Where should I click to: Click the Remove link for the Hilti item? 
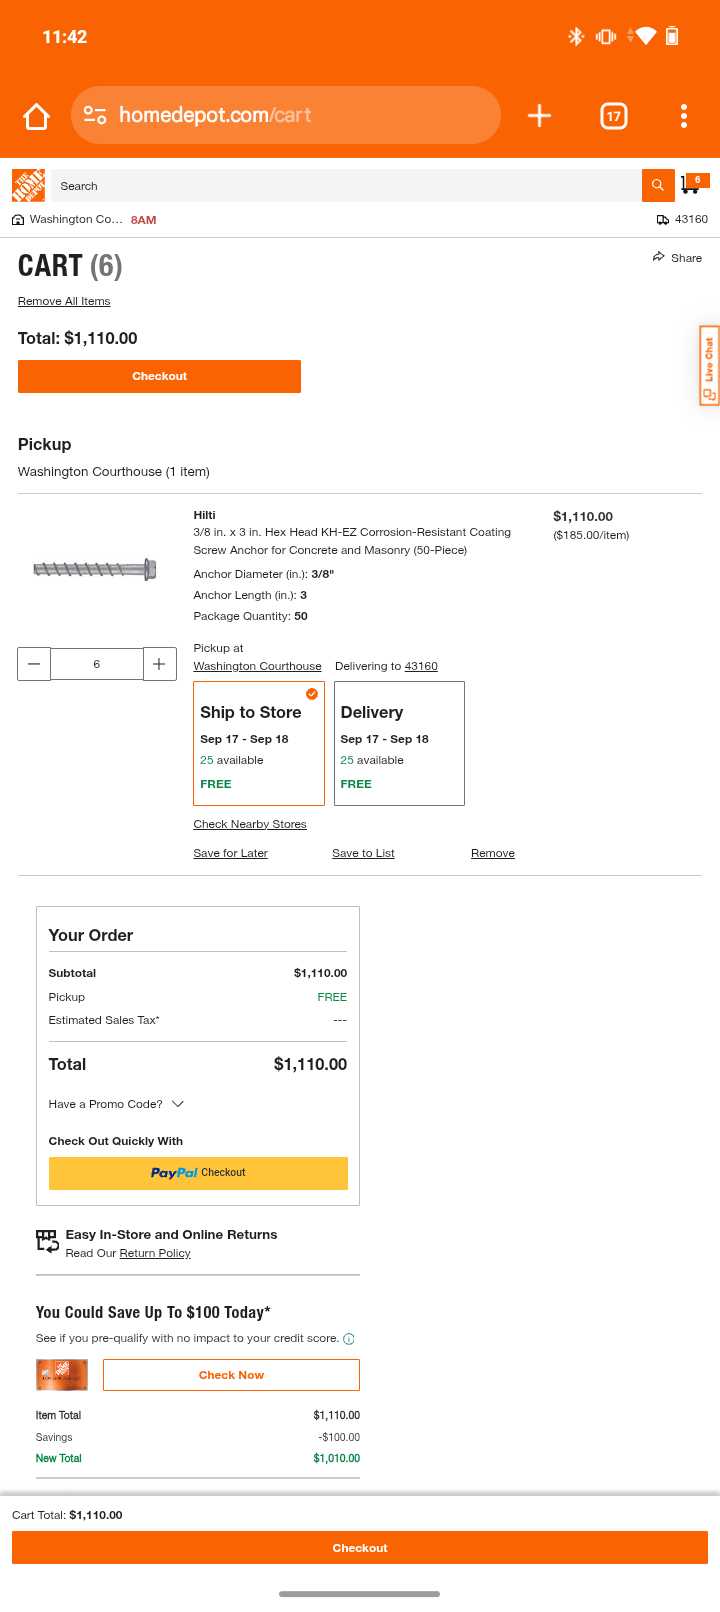click(493, 853)
